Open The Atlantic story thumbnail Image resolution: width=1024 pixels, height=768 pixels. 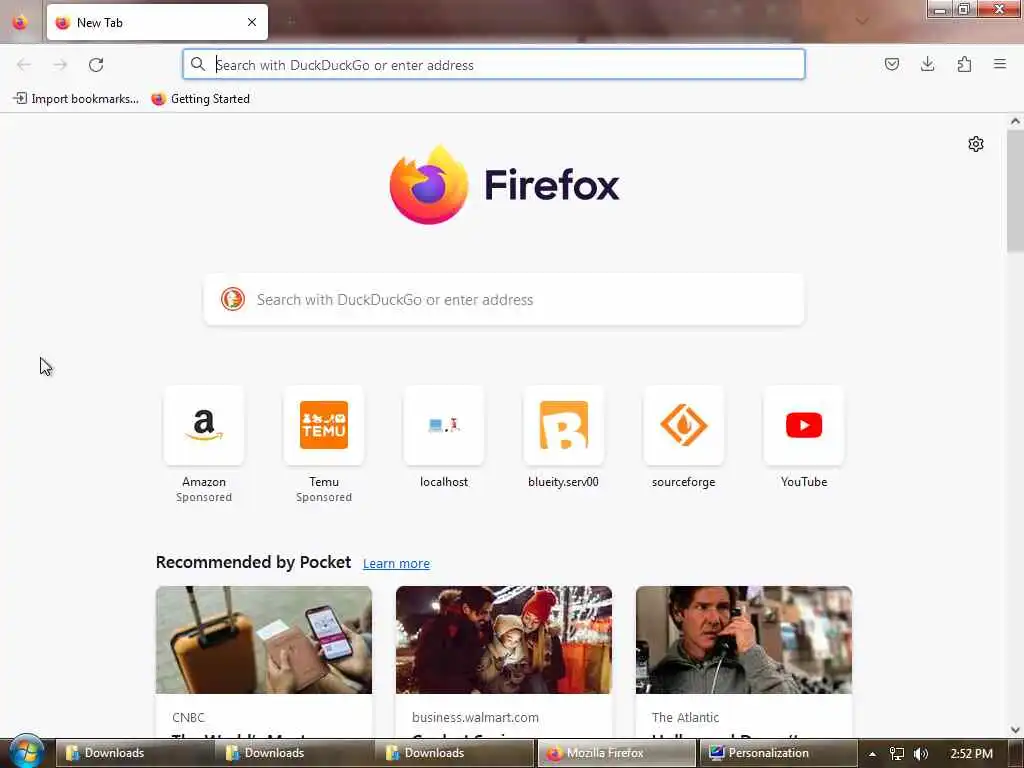click(744, 639)
